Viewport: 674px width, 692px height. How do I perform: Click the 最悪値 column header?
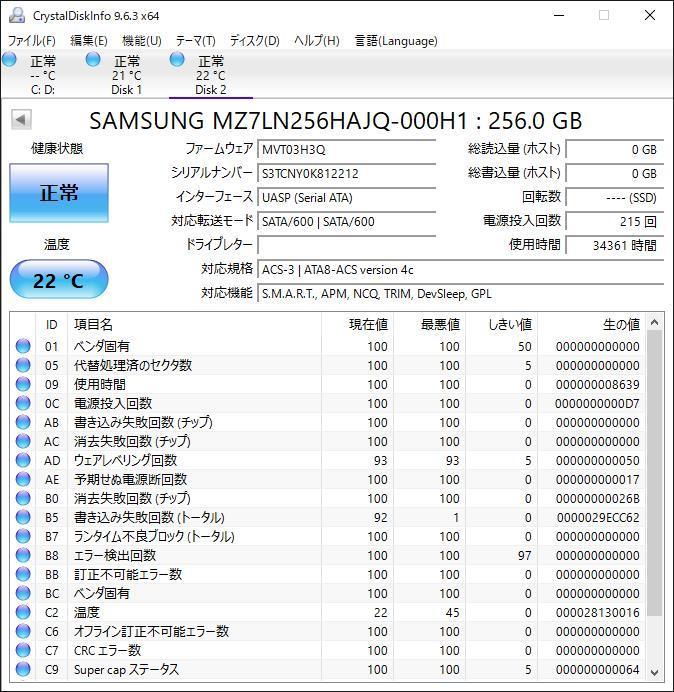[x=429, y=324]
